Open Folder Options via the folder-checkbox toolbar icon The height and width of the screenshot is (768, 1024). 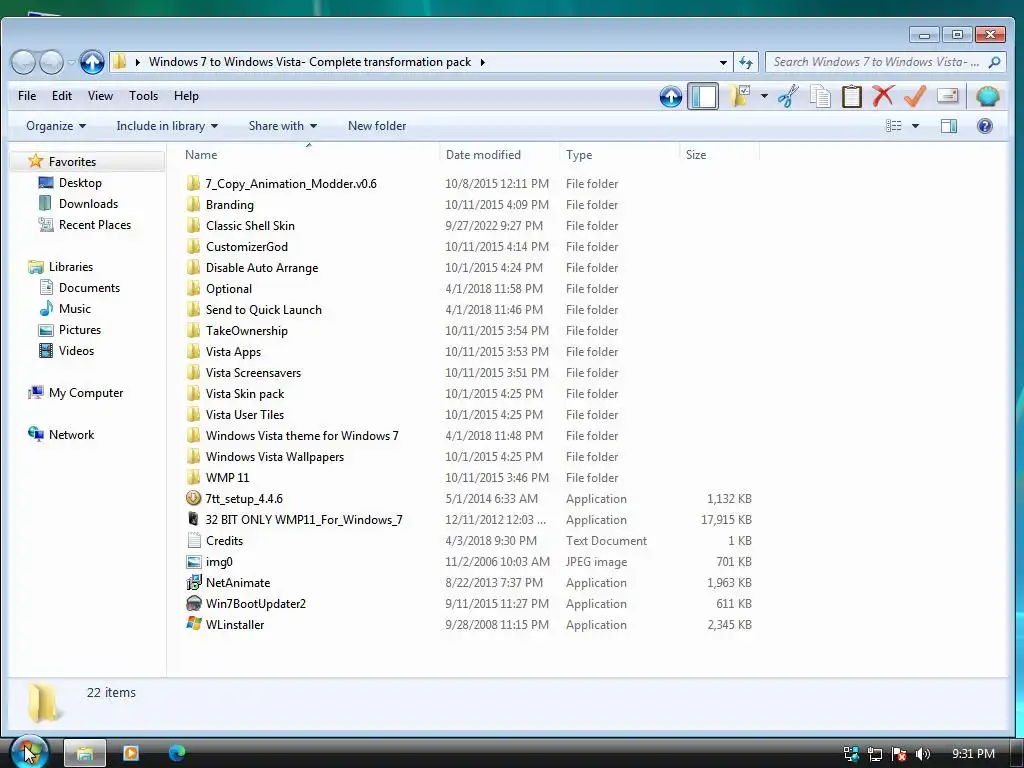pos(739,97)
